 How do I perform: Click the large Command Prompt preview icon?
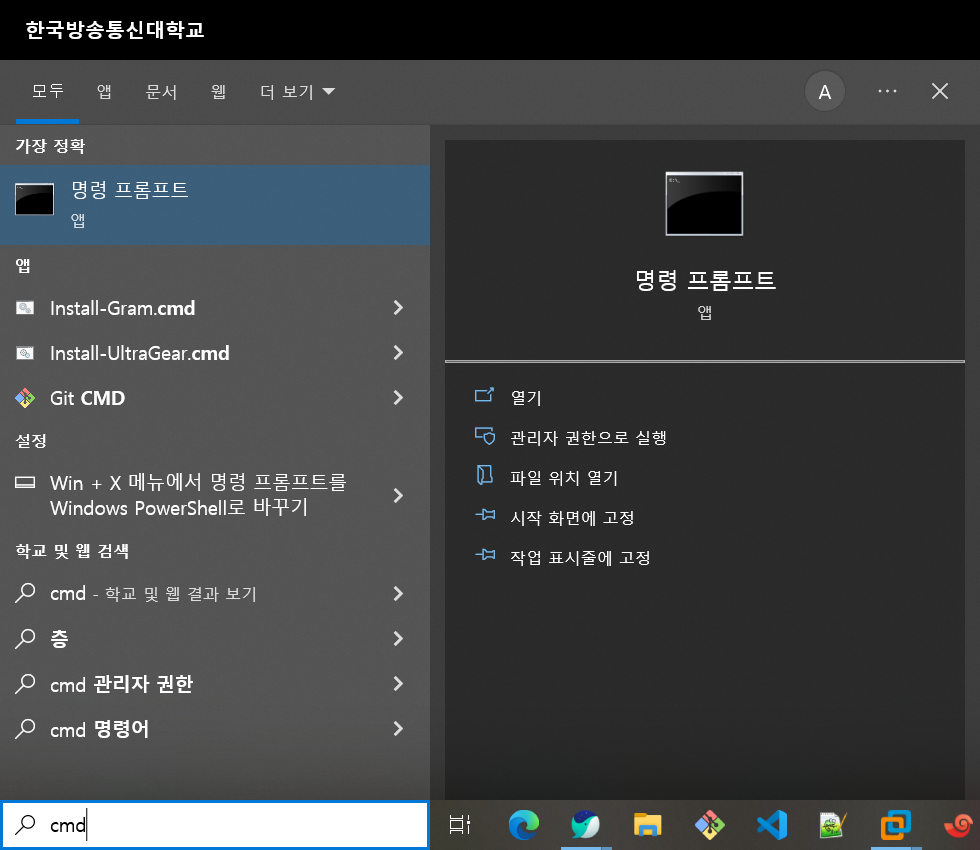click(x=704, y=204)
